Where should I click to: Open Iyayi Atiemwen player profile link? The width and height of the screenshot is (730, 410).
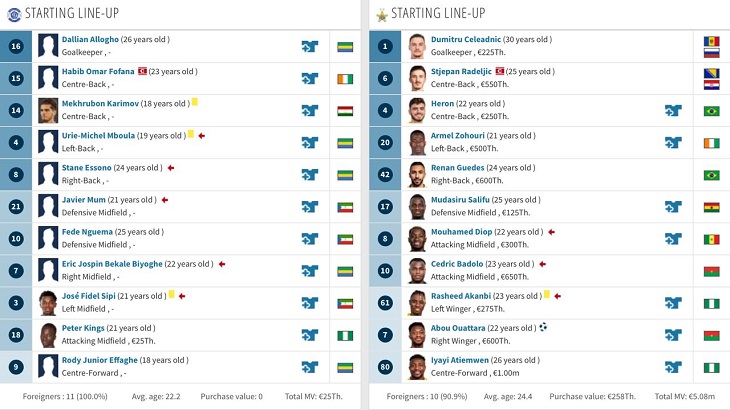[x=460, y=360]
